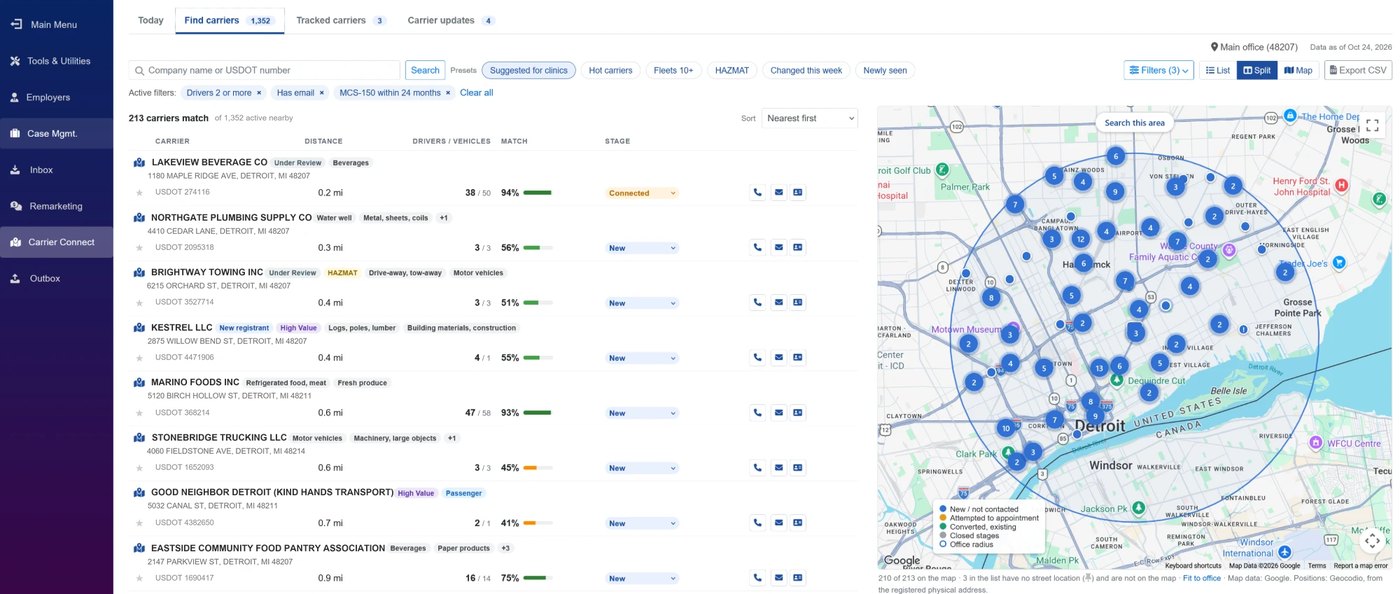The height and width of the screenshot is (594, 1400).
Task: Open contact card icon on Good Neighbor Detroit row
Action: [798, 523]
